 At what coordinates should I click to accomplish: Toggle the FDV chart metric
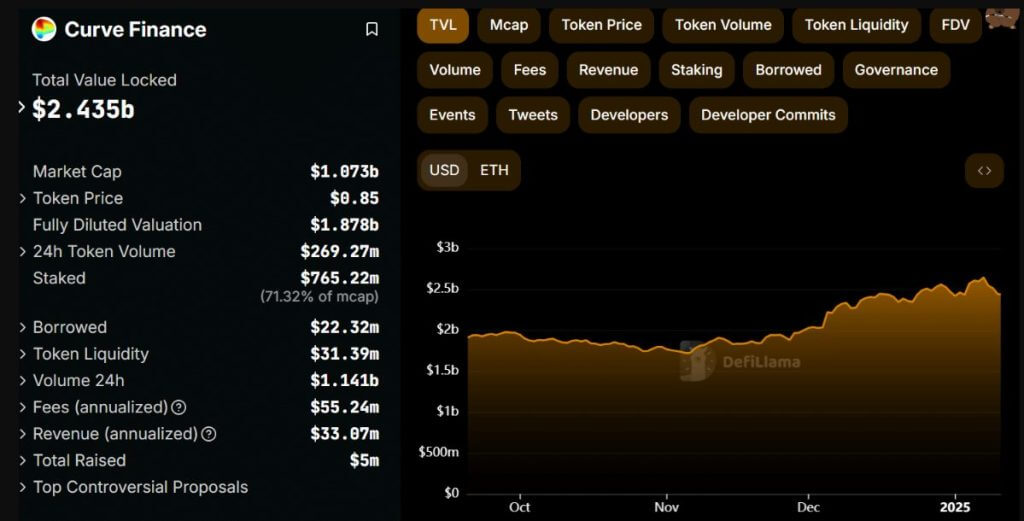coord(955,25)
